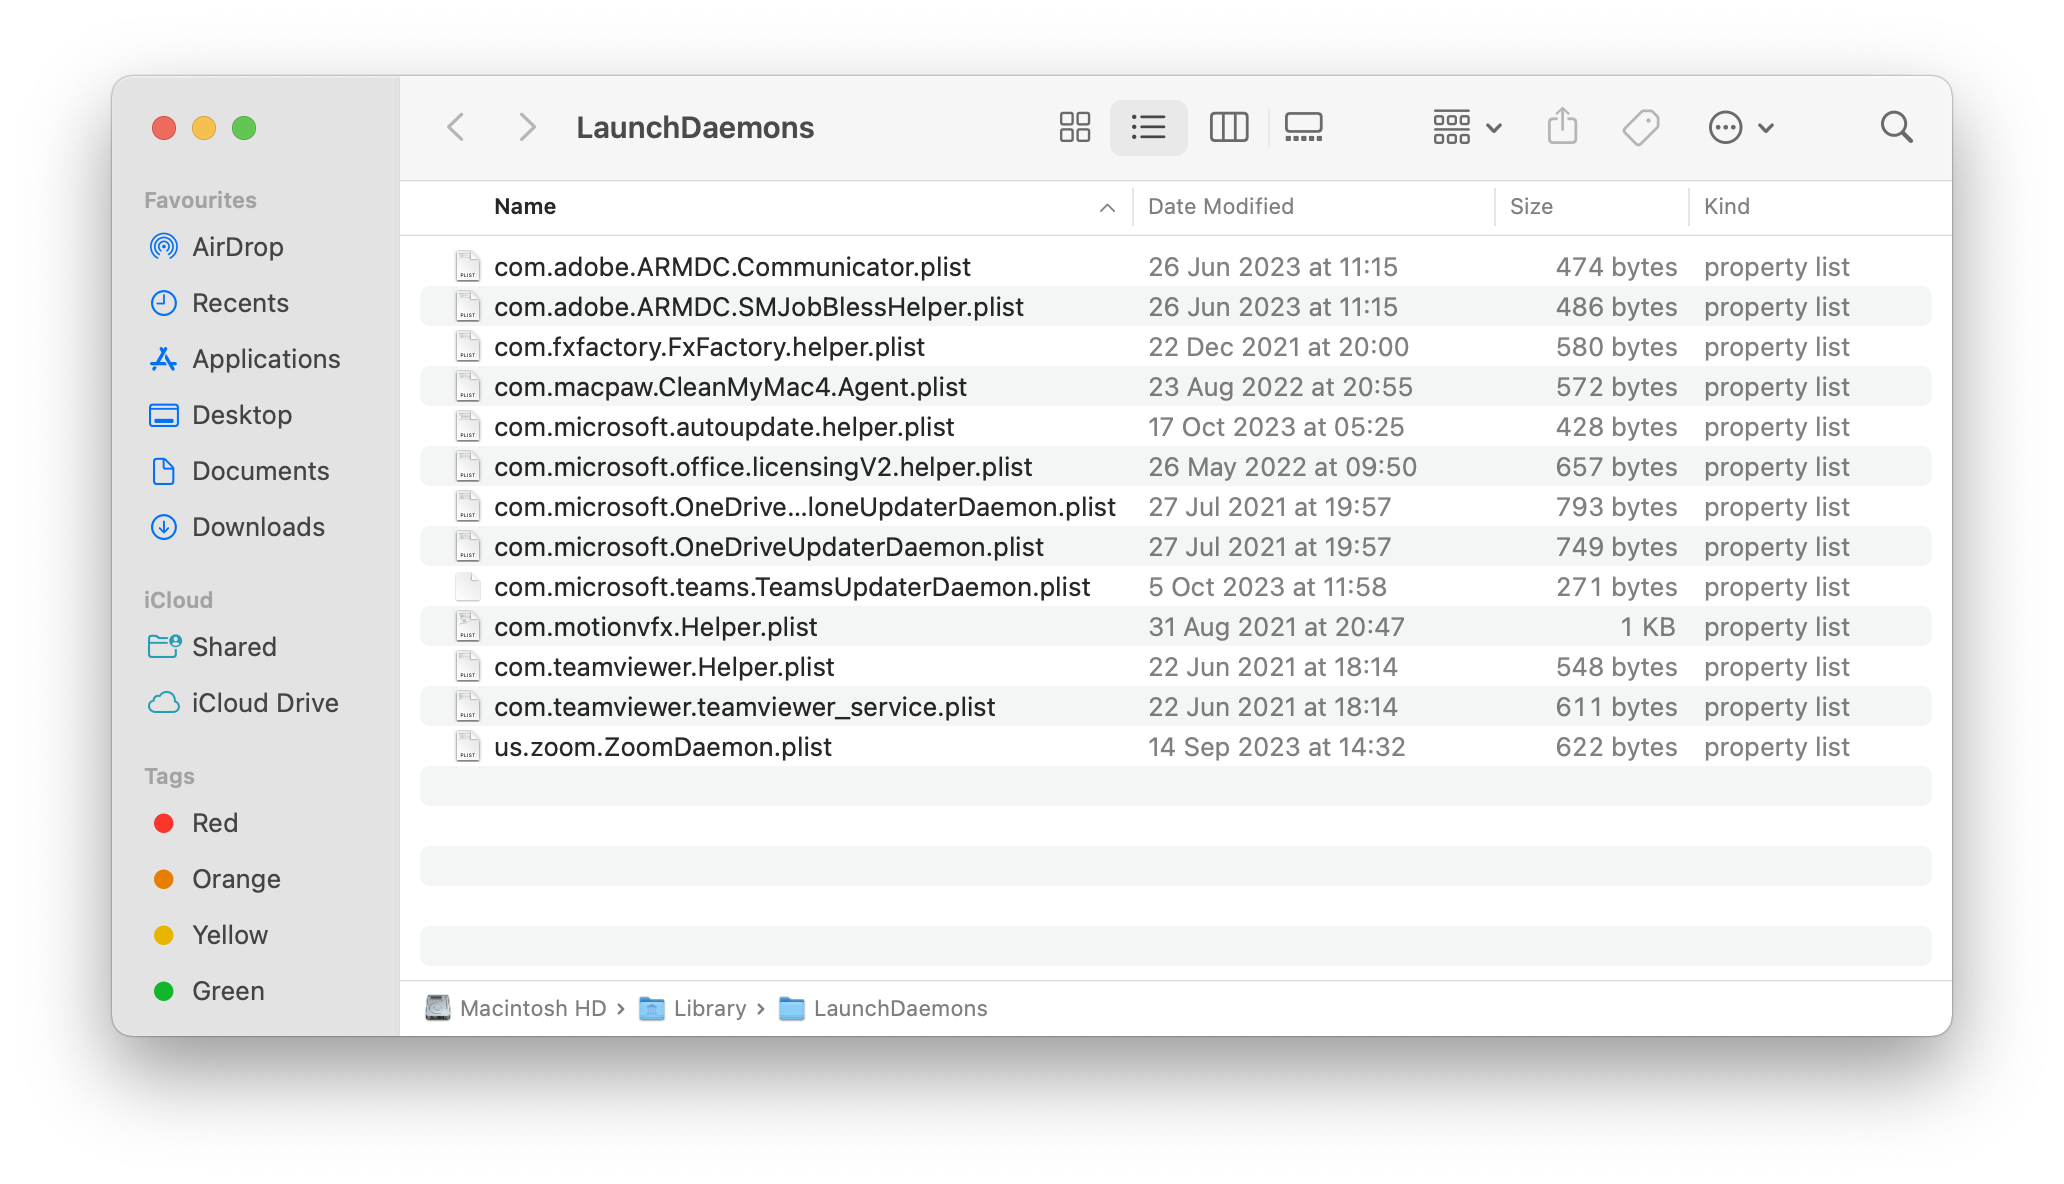Open Applications in sidebar
The image size is (2064, 1184).
point(266,359)
